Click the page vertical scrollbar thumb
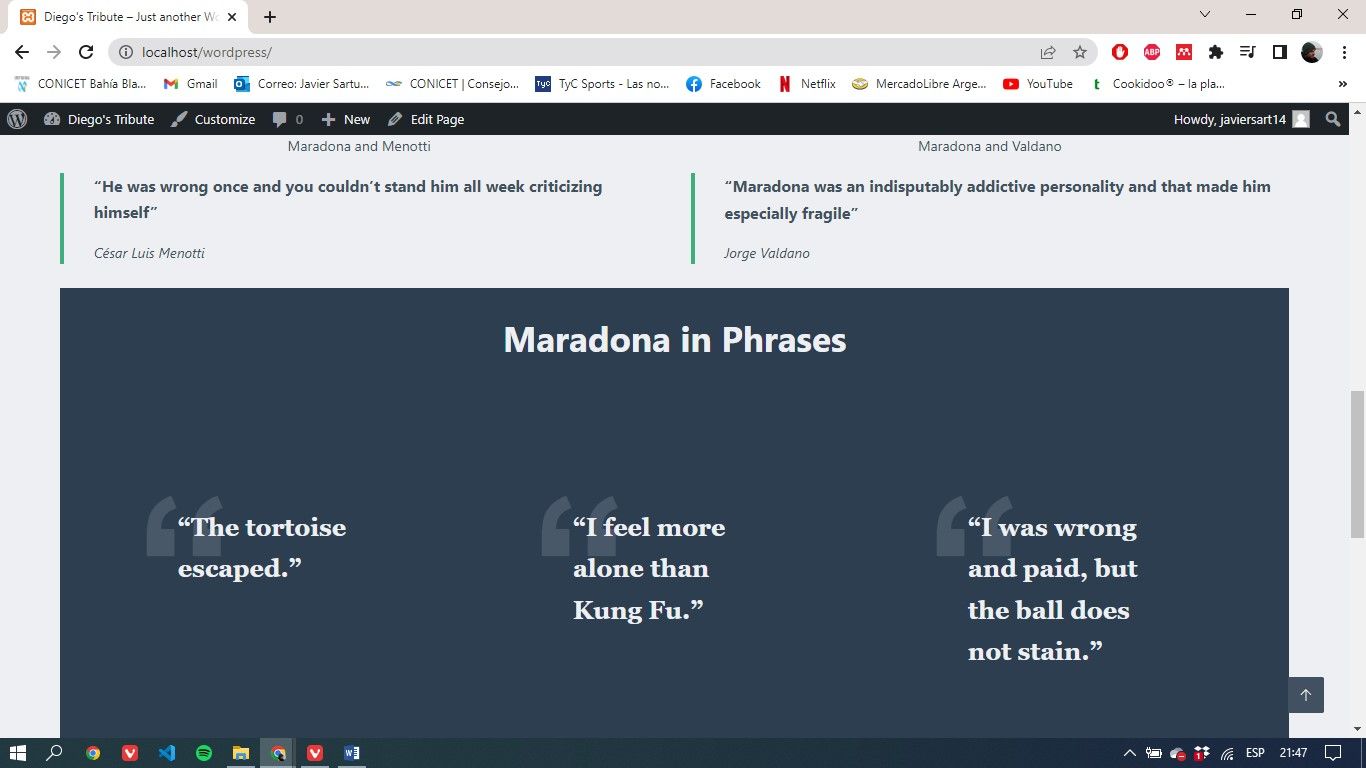This screenshot has width=1366, height=768. [1357, 463]
